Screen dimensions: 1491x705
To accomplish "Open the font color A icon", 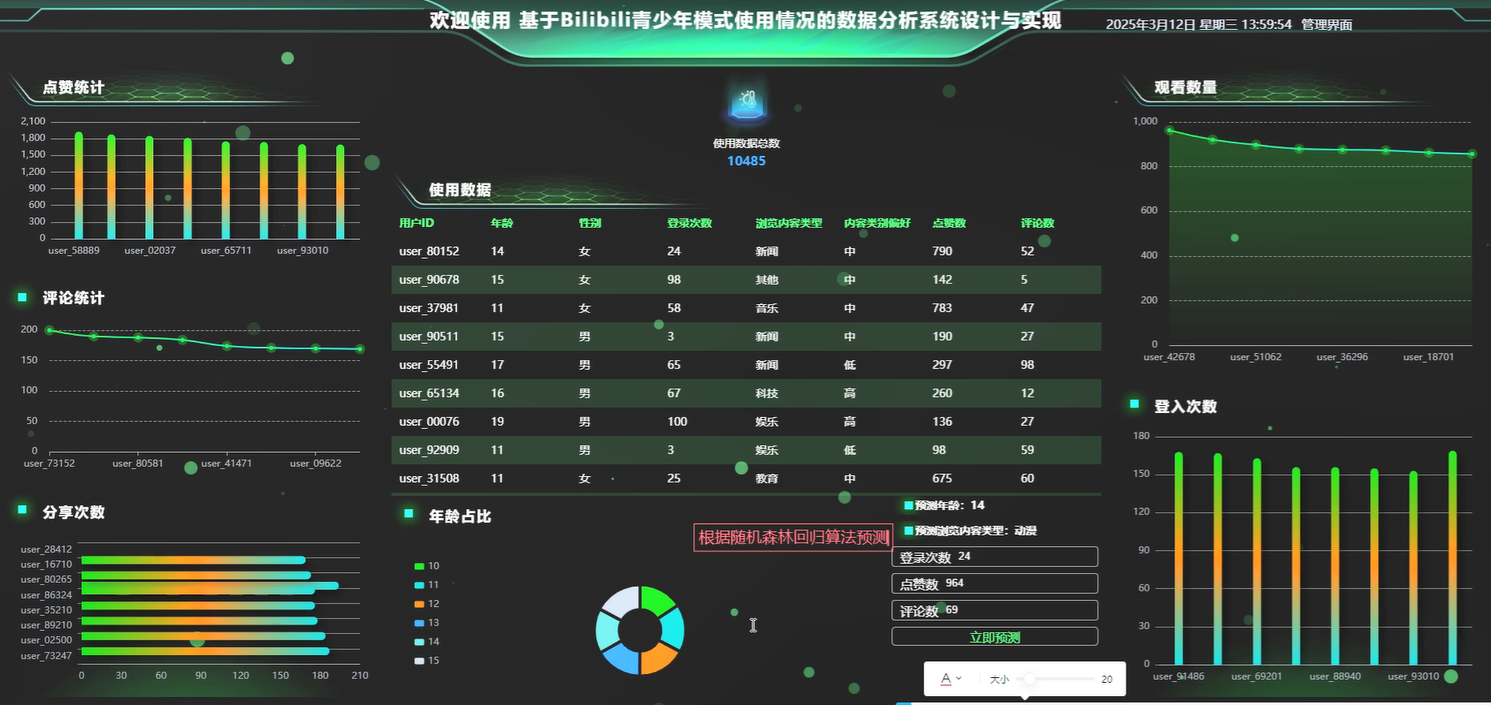I will click(x=946, y=679).
